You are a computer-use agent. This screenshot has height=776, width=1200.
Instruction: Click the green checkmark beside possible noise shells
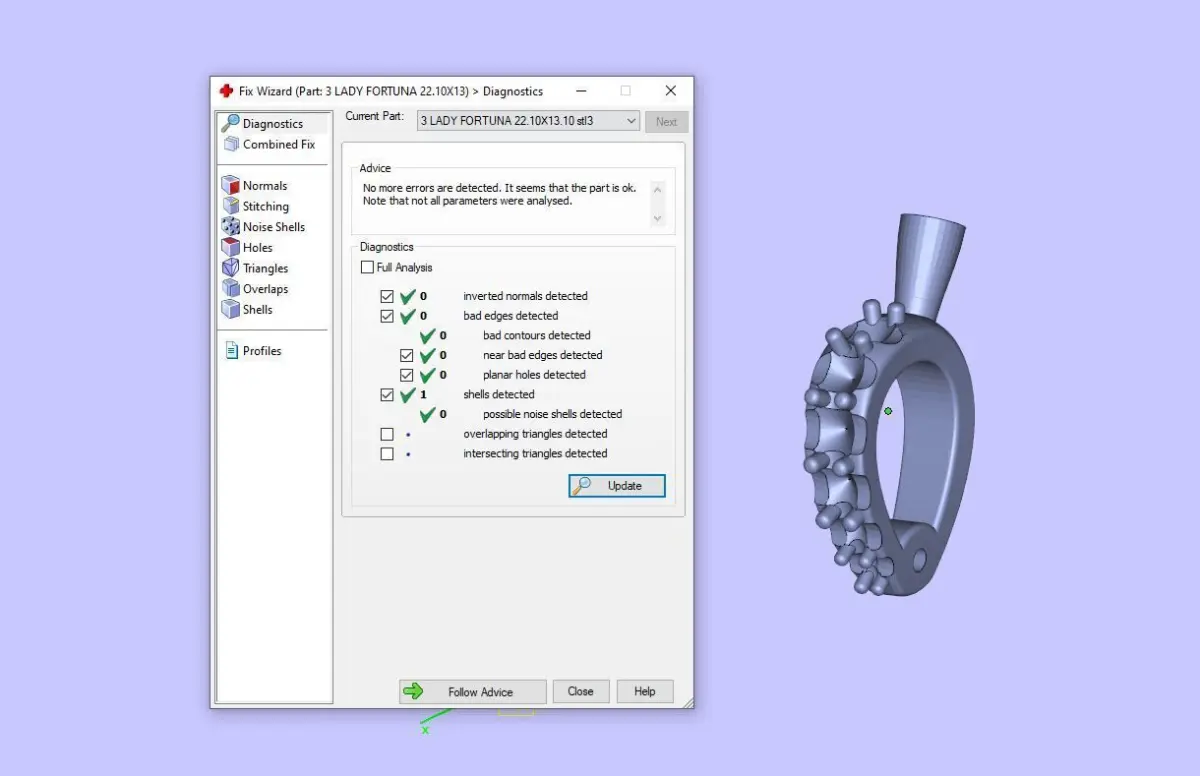coord(427,414)
